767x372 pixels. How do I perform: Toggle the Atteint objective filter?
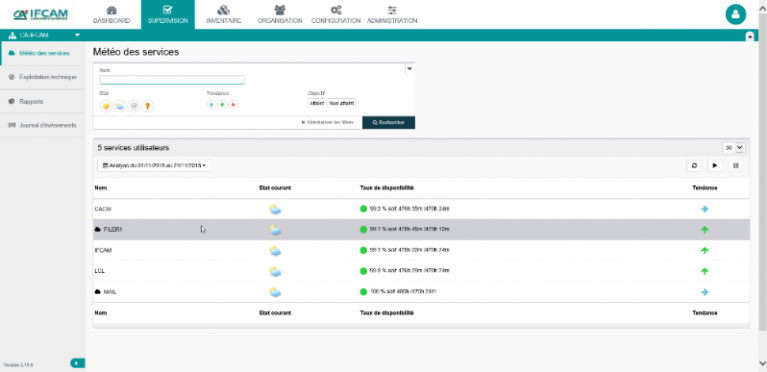316,103
